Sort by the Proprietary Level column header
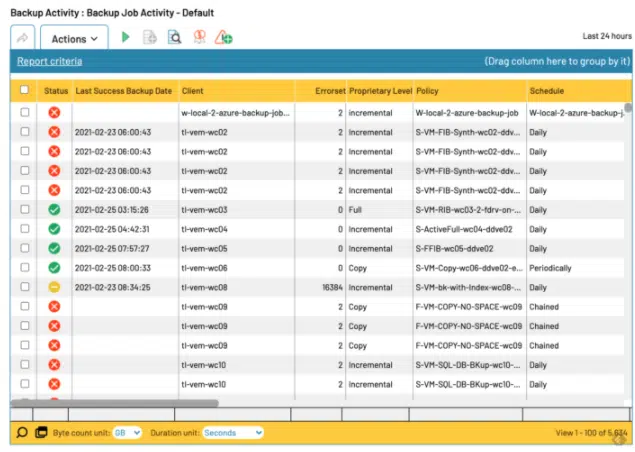635x452 pixels. click(x=380, y=91)
